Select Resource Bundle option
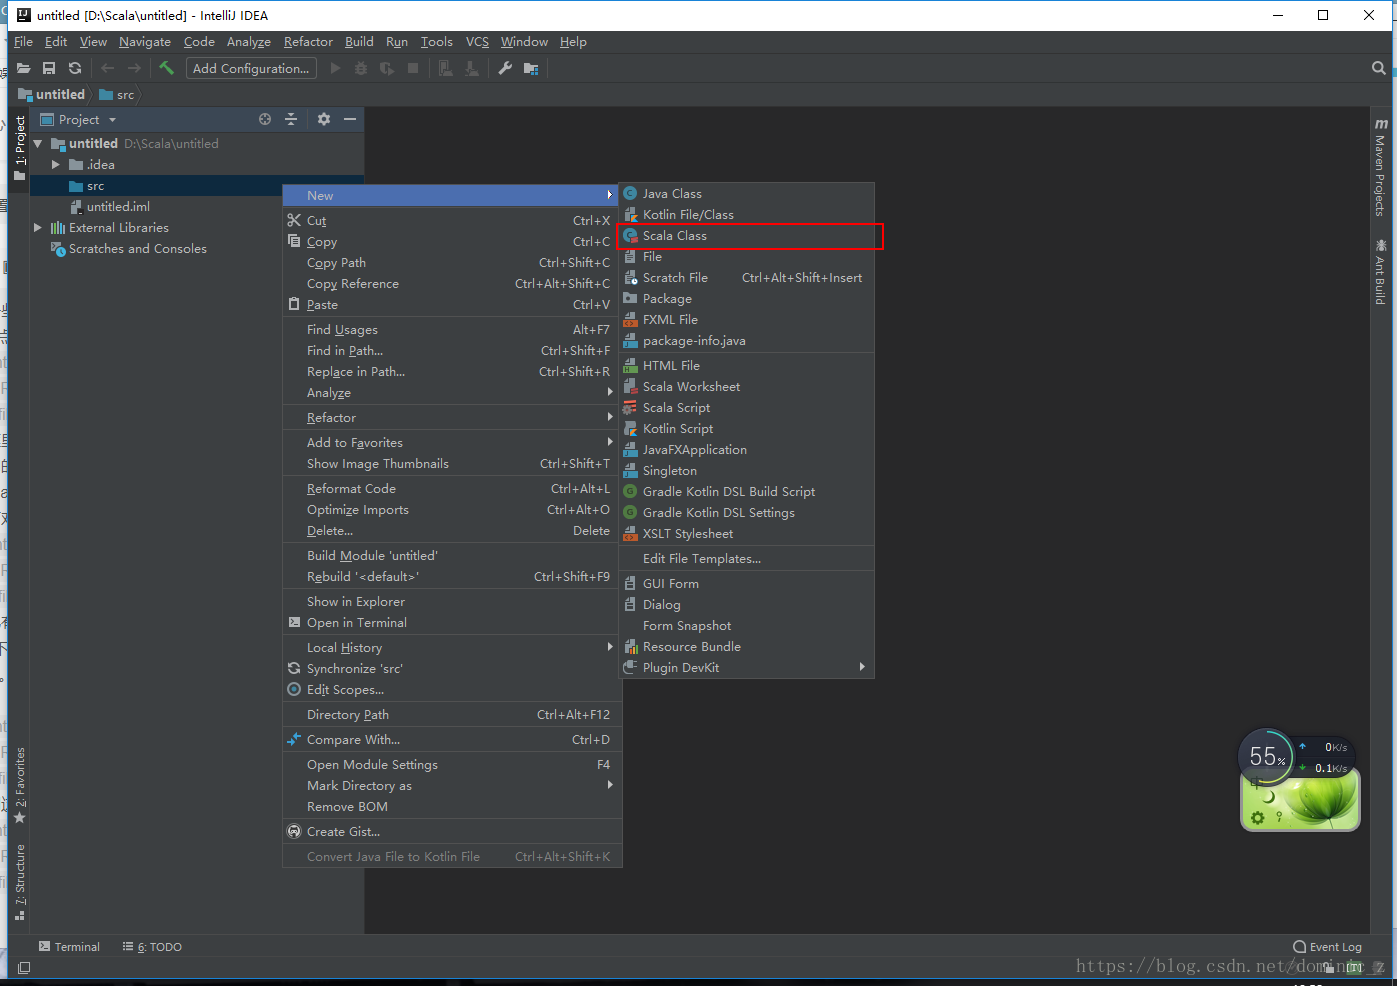 point(746,647)
